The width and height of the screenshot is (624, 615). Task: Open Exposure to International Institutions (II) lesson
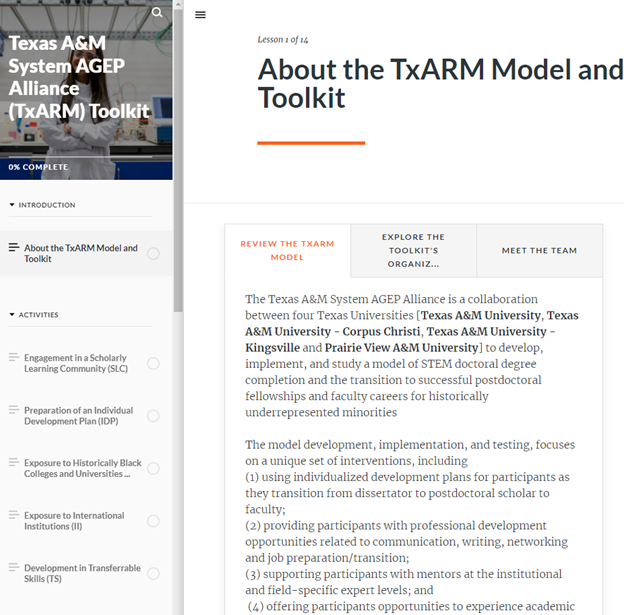point(74,521)
